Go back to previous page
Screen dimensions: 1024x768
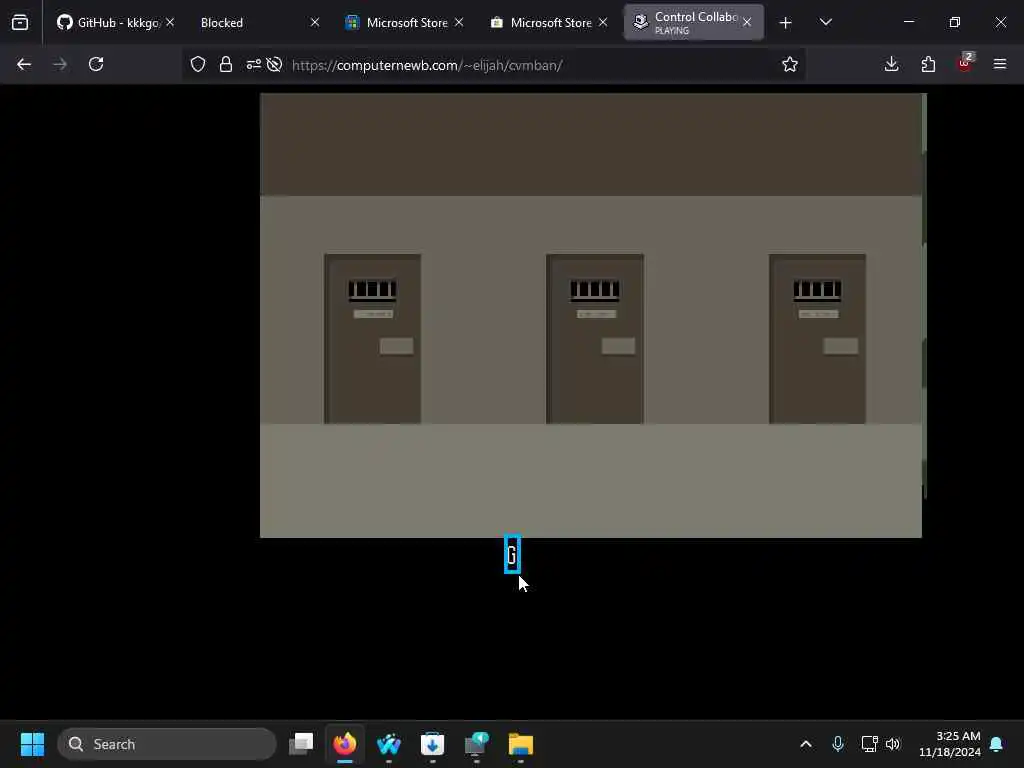click(24, 64)
